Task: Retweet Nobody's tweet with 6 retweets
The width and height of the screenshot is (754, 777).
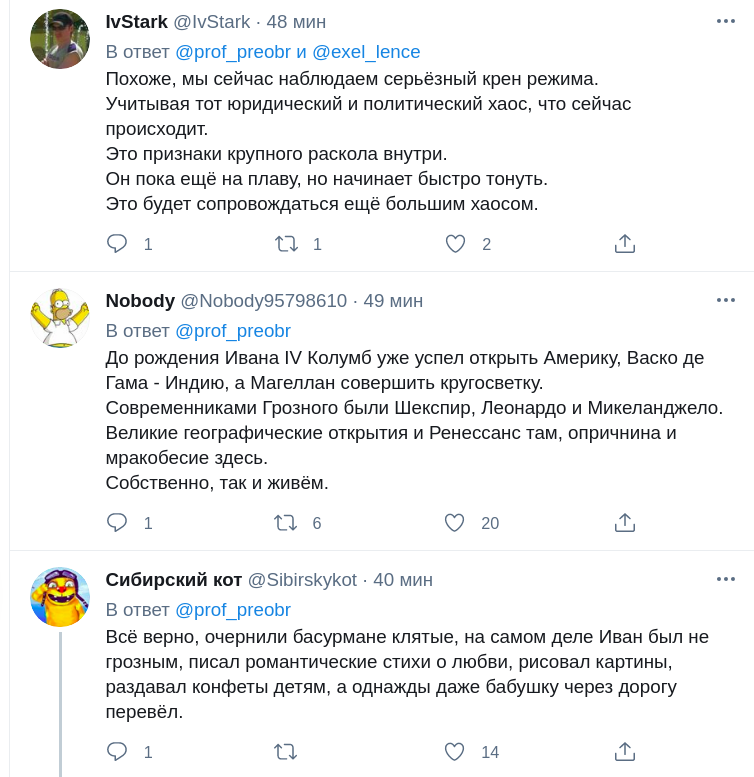Action: [x=286, y=522]
